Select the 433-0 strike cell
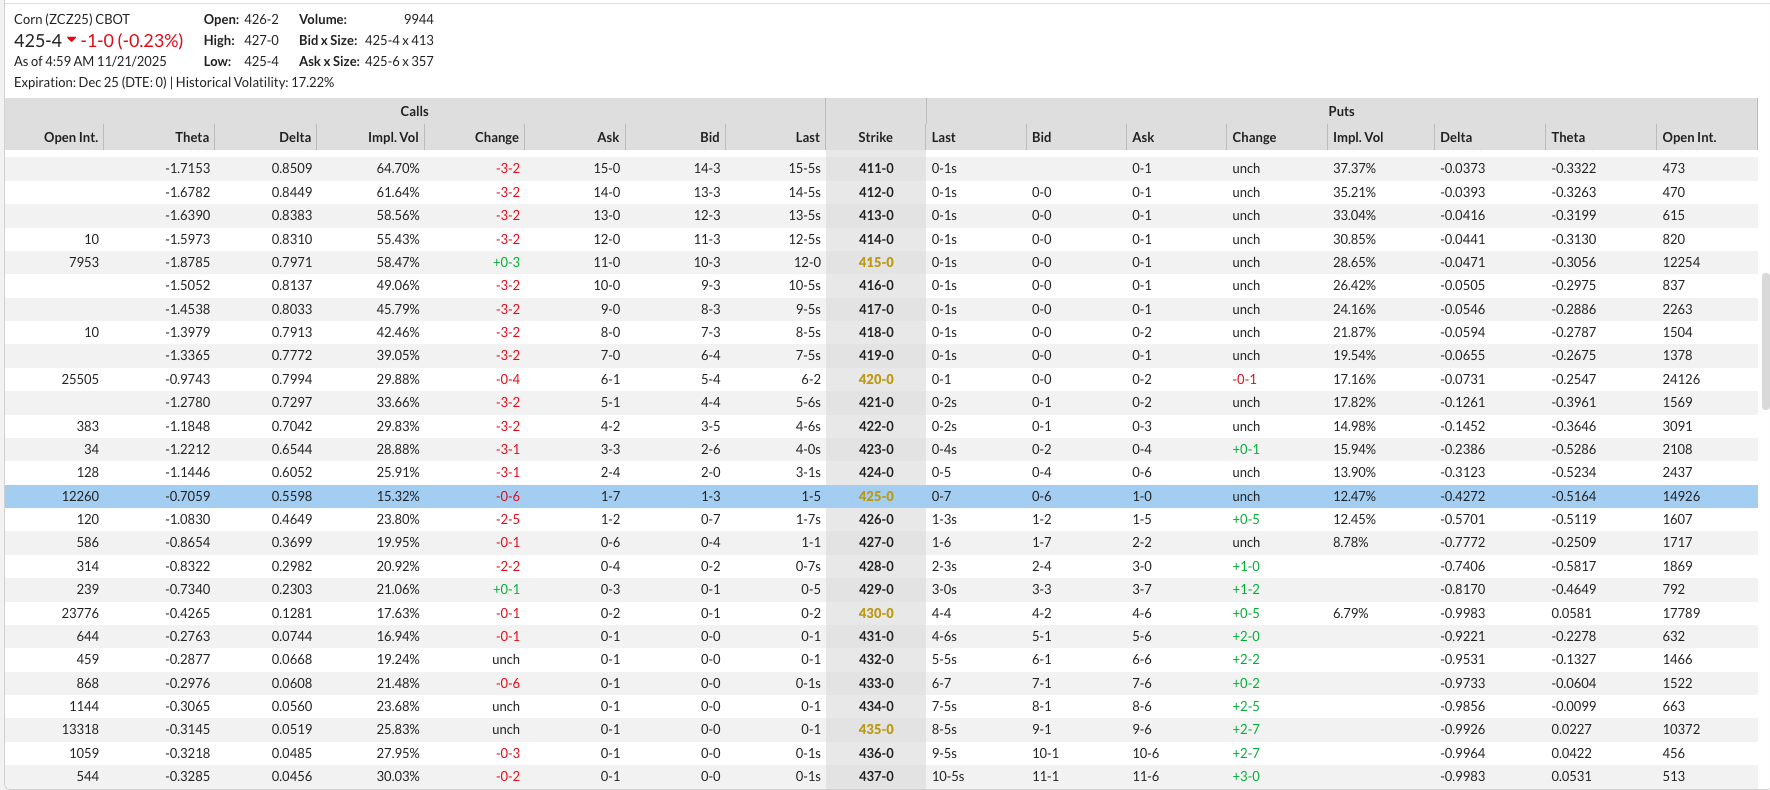The height and width of the screenshot is (790, 1770). (876, 683)
